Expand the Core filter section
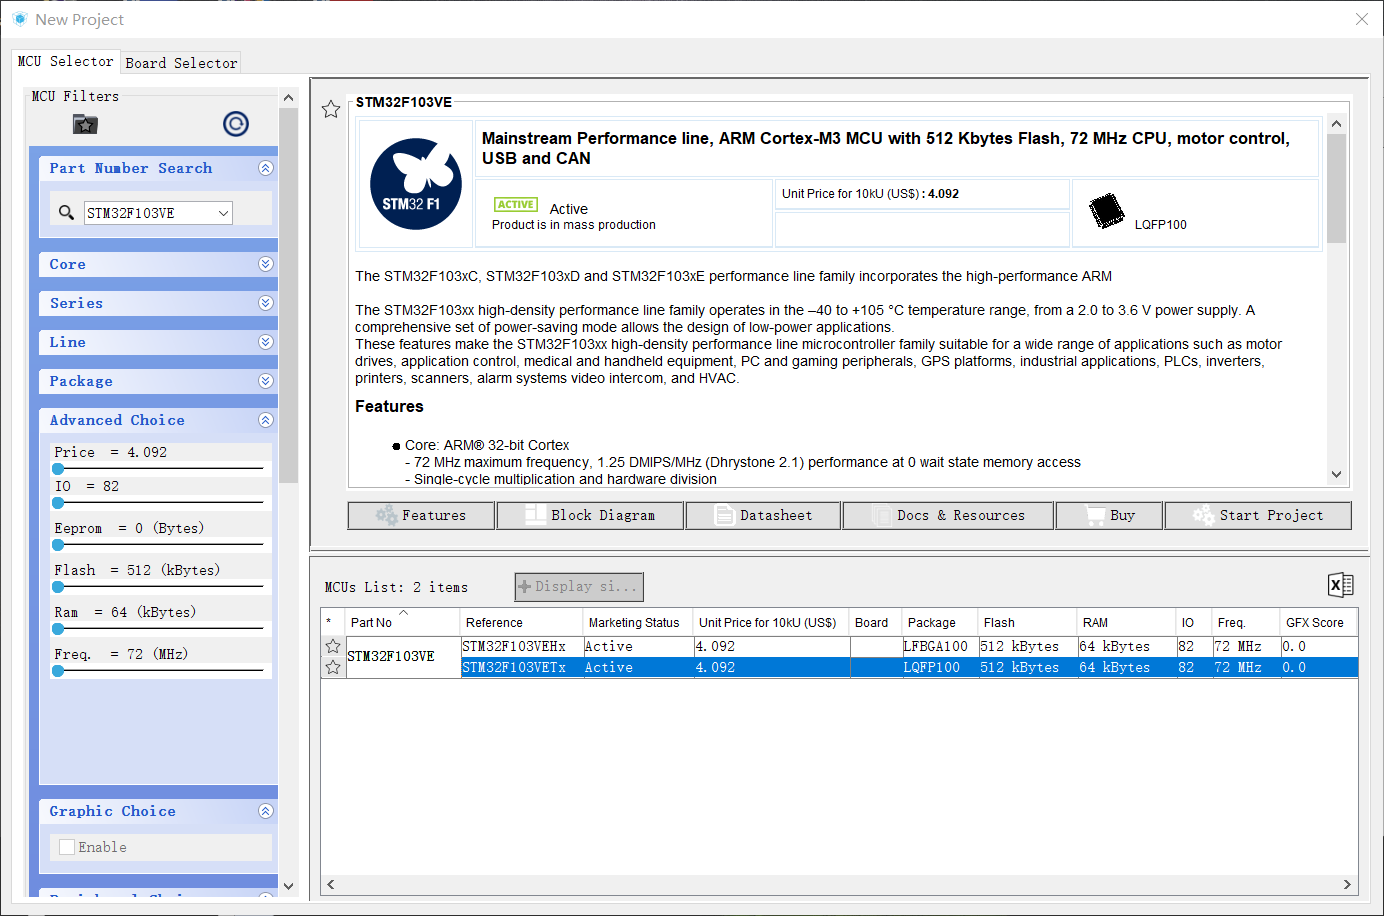 pyautogui.click(x=265, y=264)
